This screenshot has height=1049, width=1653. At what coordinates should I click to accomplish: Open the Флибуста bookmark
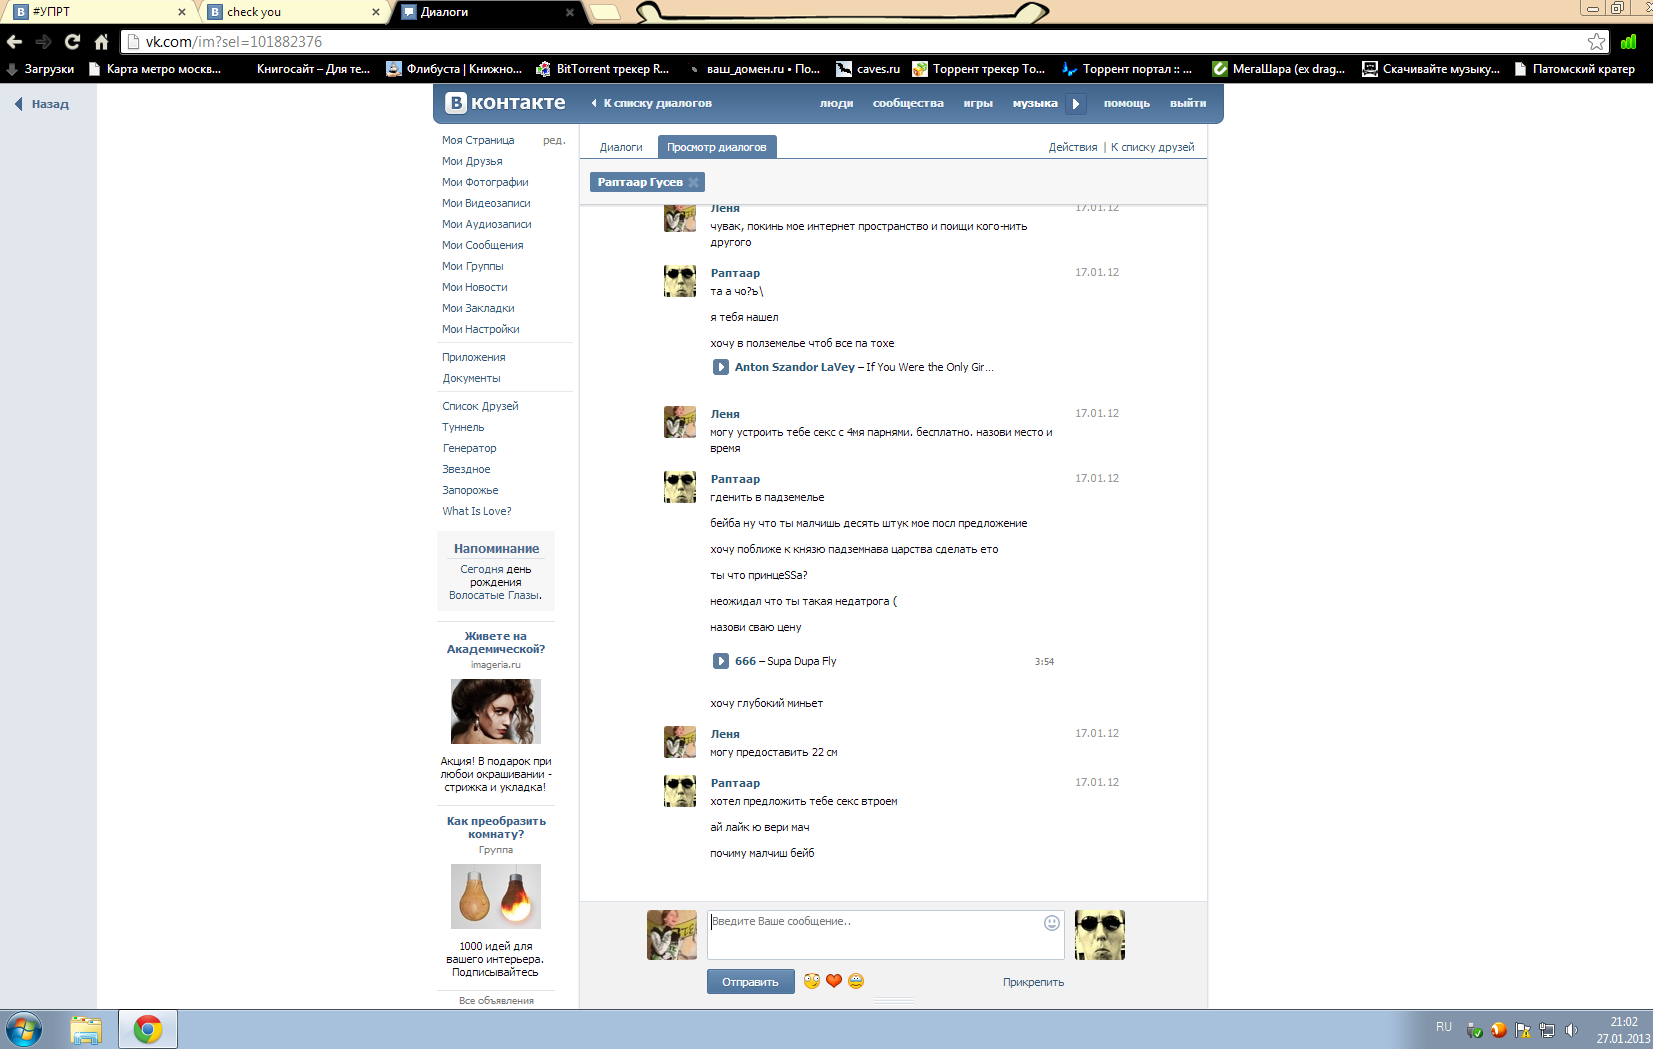point(454,69)
